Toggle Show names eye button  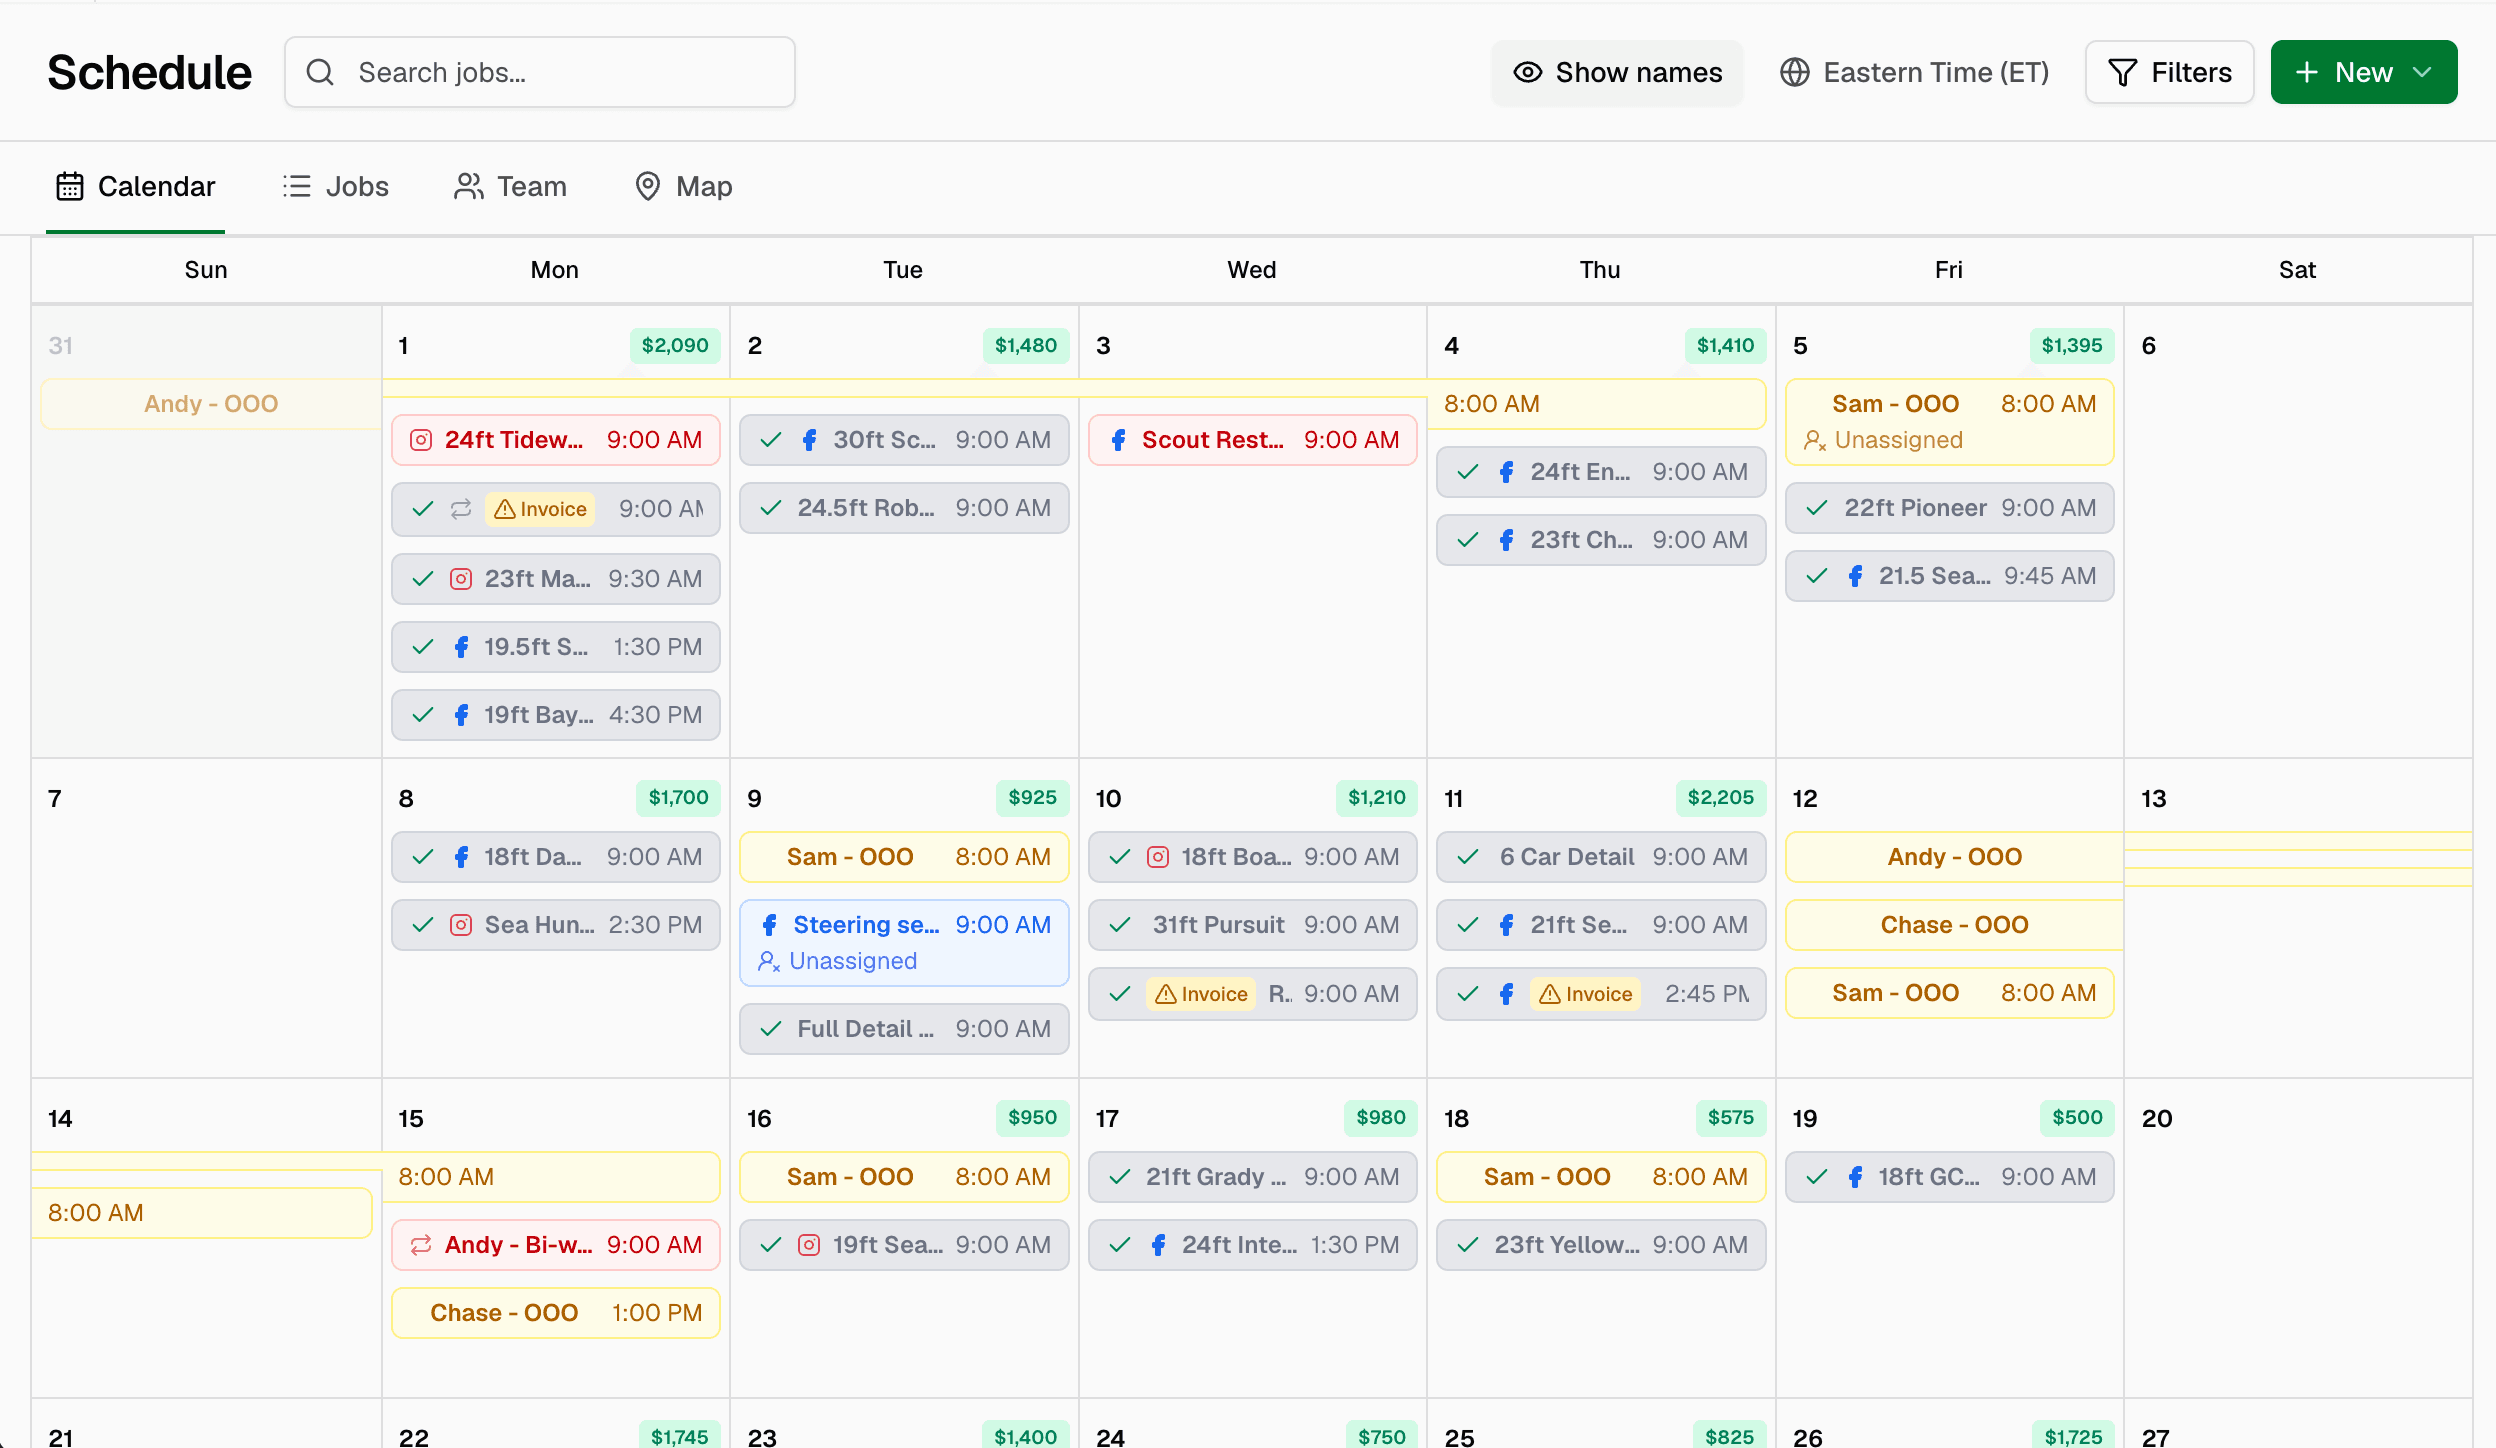[1617, 72]
